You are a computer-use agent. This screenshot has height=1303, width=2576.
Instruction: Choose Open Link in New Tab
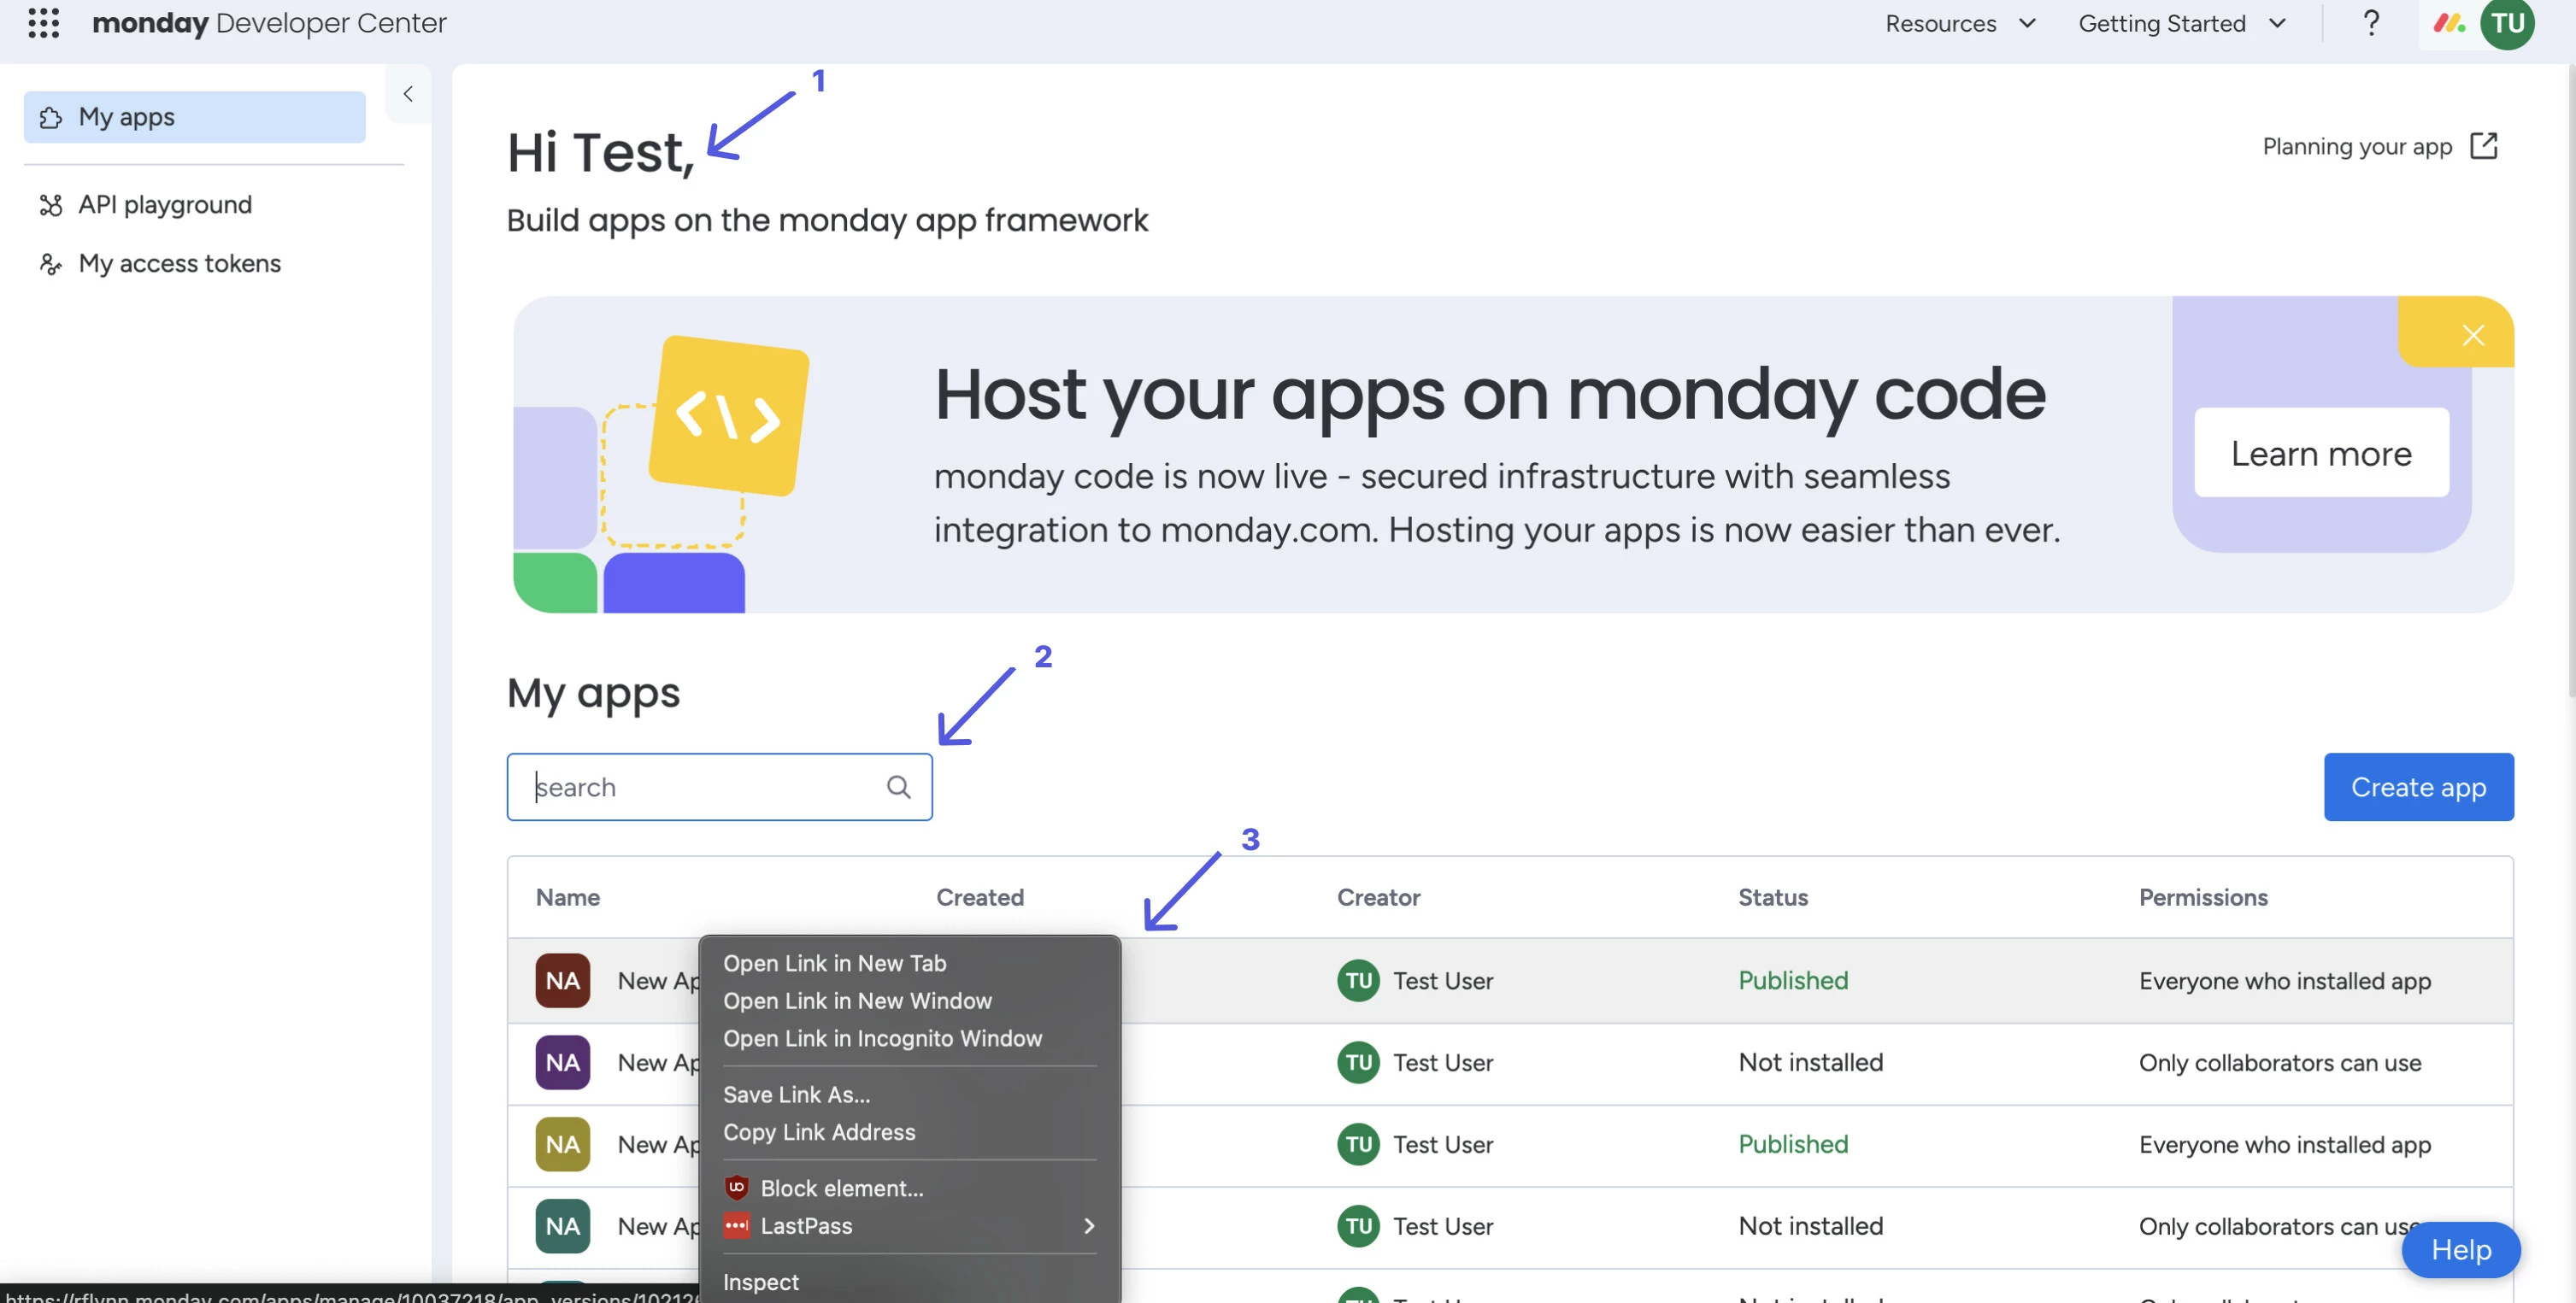click(909, 963)
